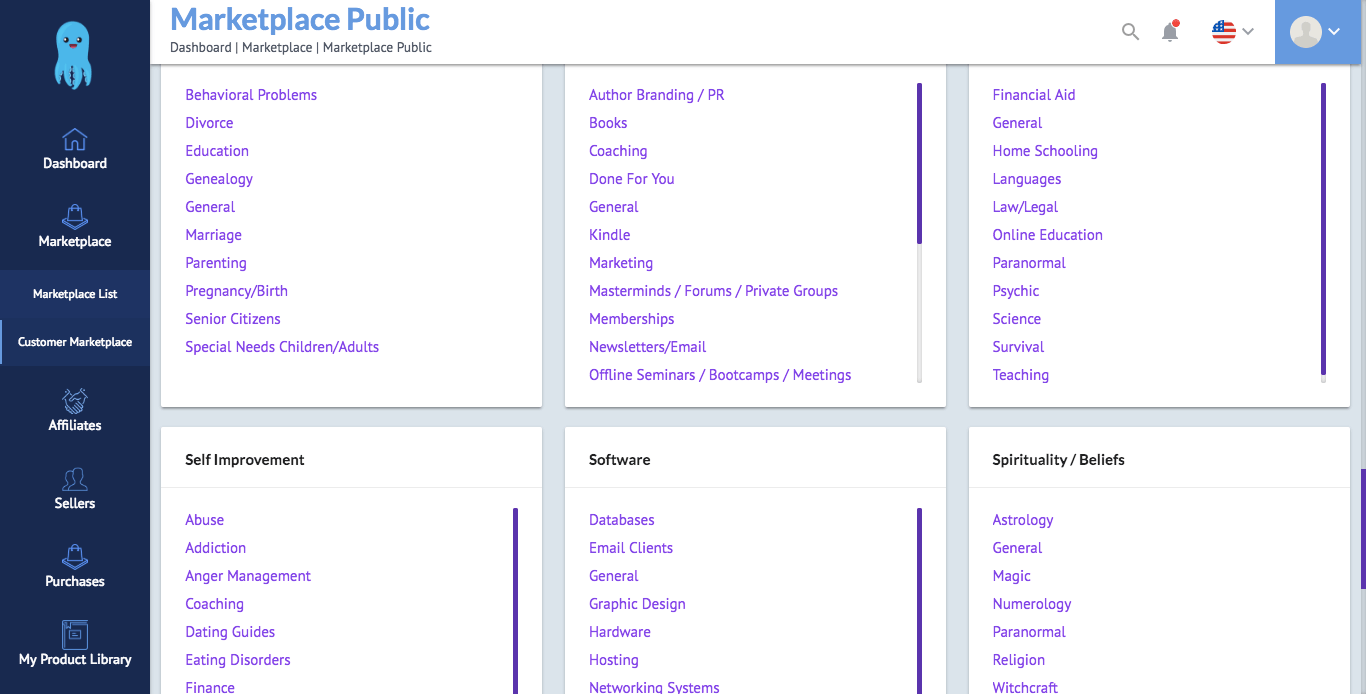Open the Astrology category link
1366x694 pixels.
pyautogui.click(x=1023, y=520)
